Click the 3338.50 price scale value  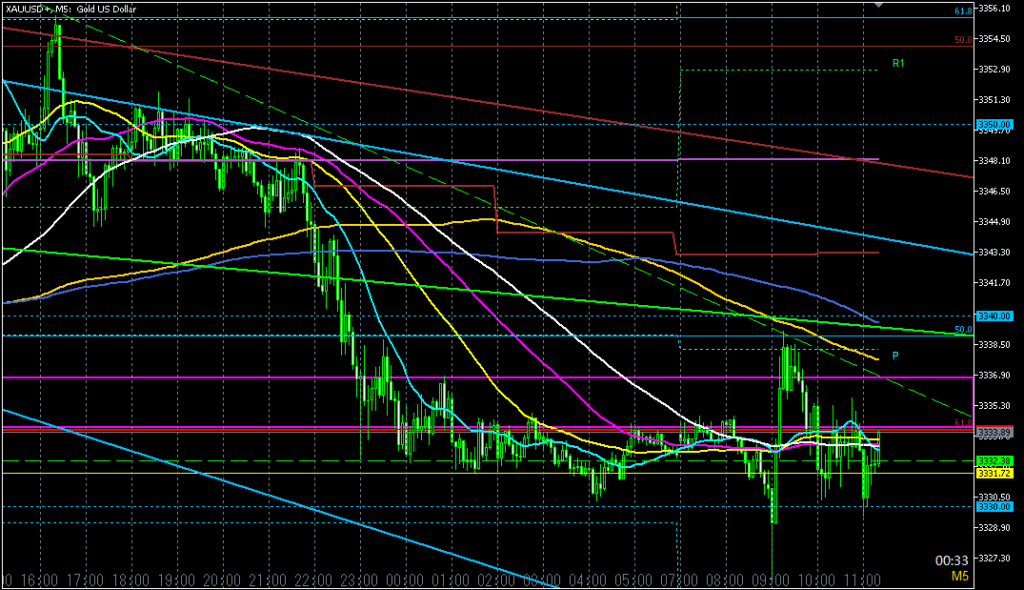[x=994, y=344]
